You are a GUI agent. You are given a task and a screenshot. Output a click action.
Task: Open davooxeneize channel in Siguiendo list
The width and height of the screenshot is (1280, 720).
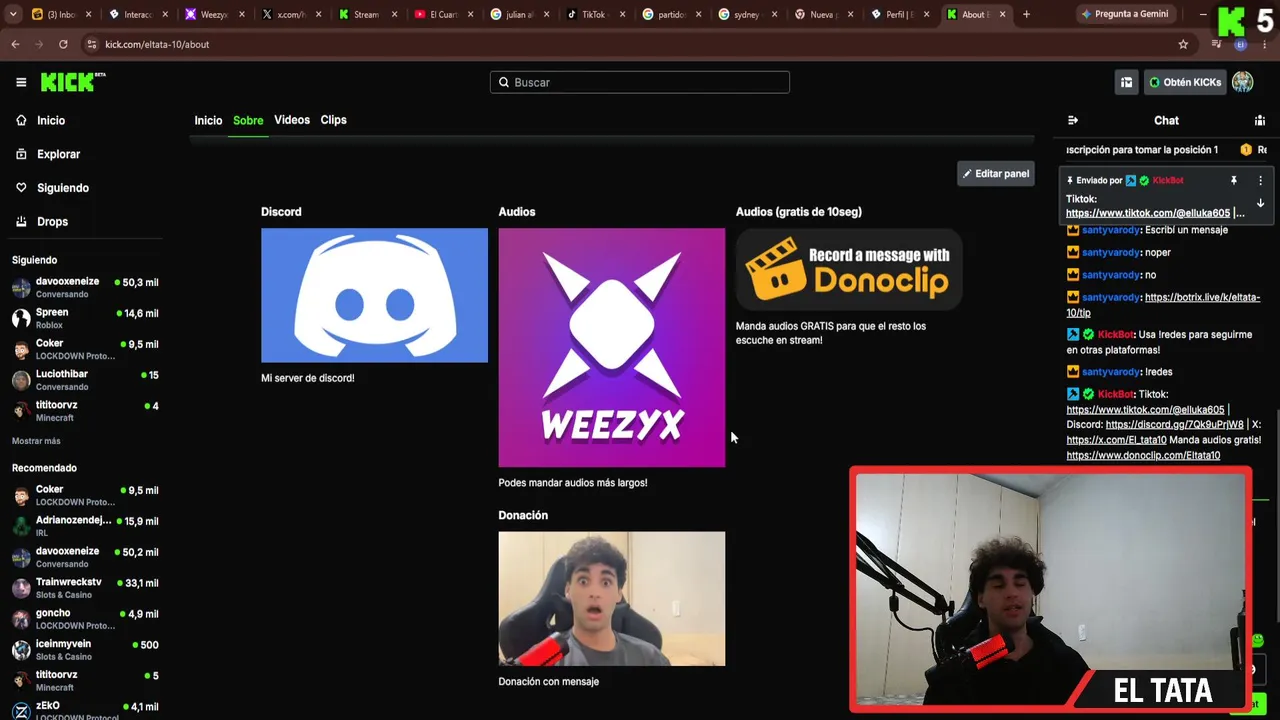click(85, 288)
